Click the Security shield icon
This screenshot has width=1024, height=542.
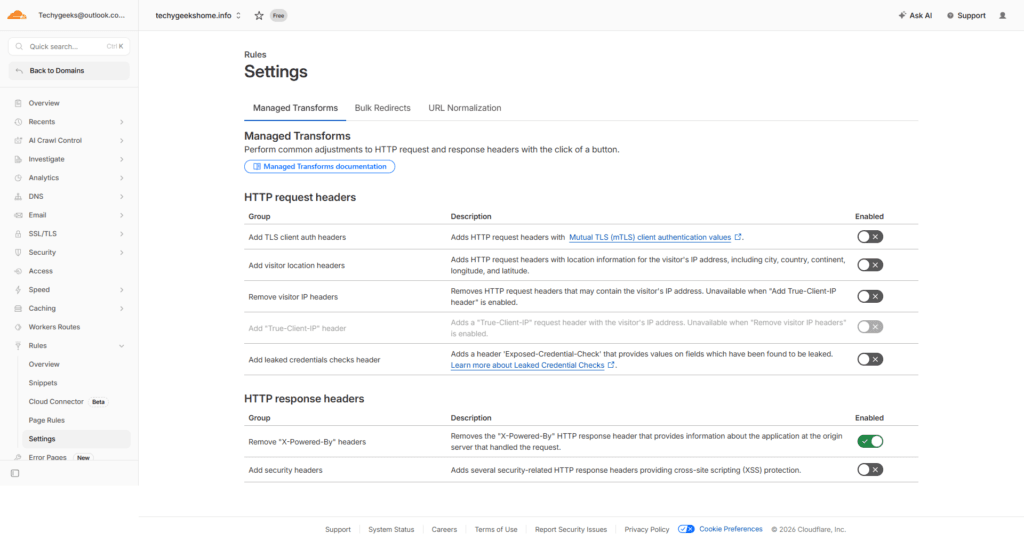click(18, 252)
